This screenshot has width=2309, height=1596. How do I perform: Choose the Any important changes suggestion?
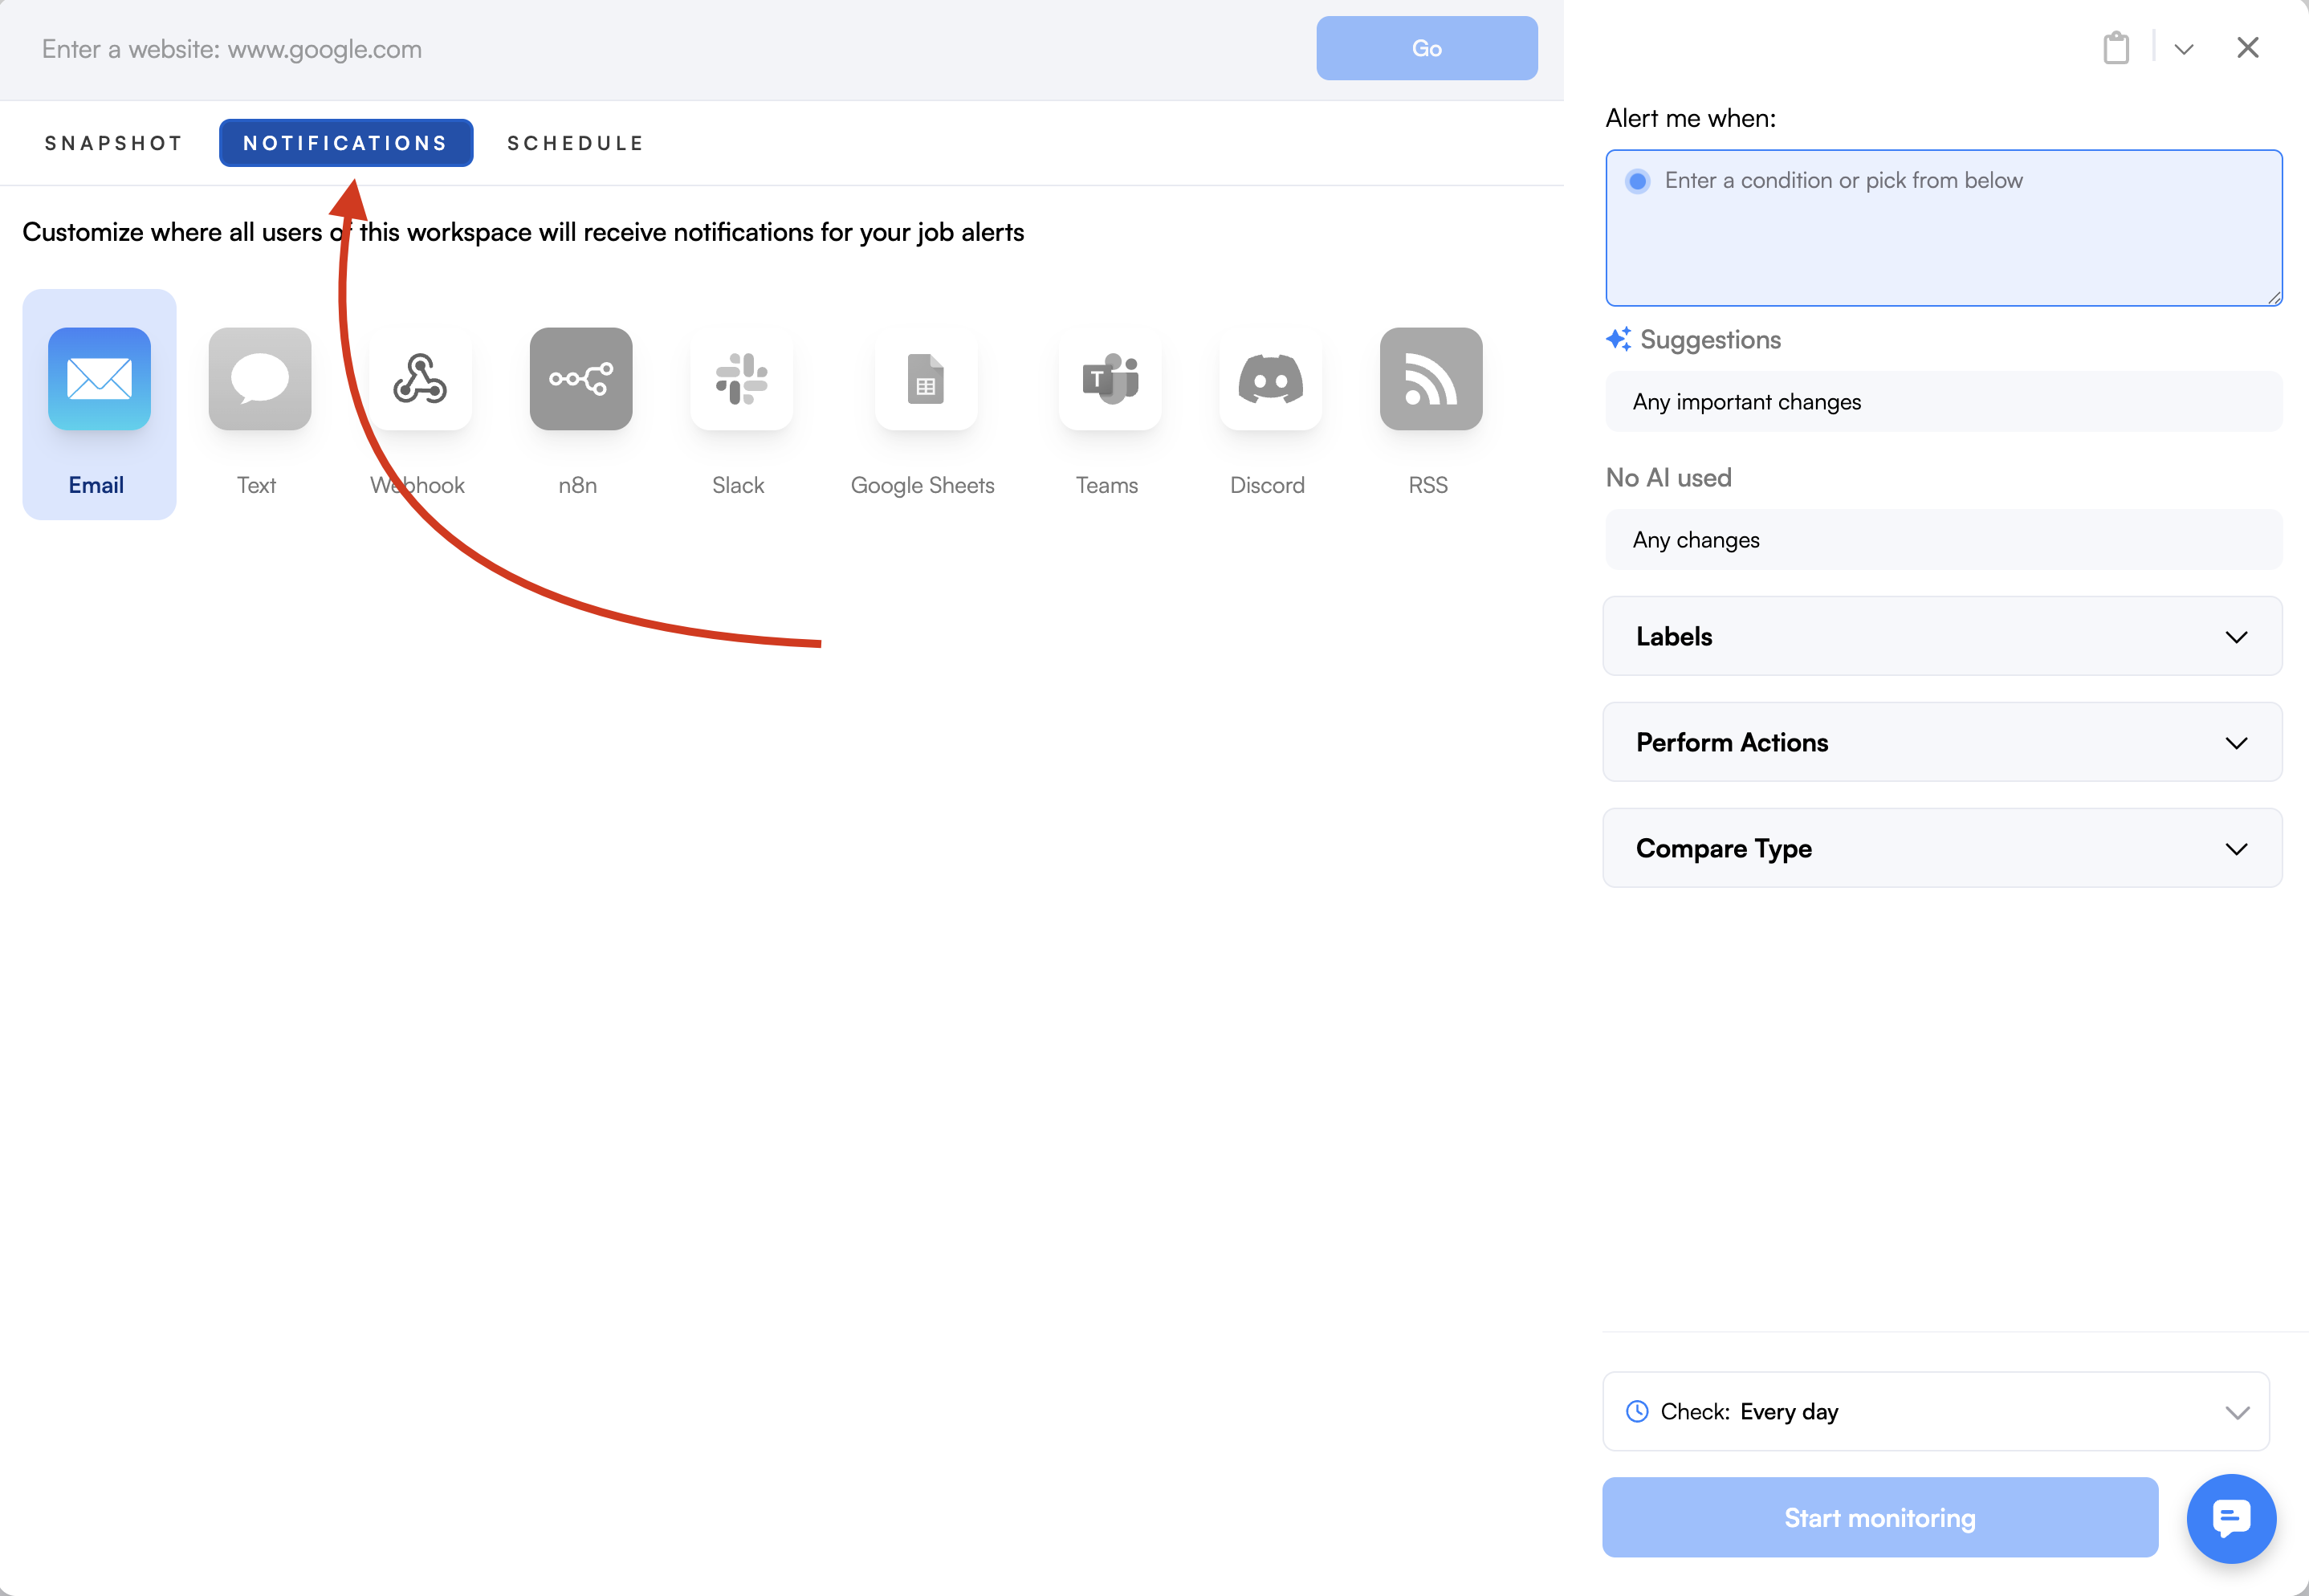(x=1941, y=402)
